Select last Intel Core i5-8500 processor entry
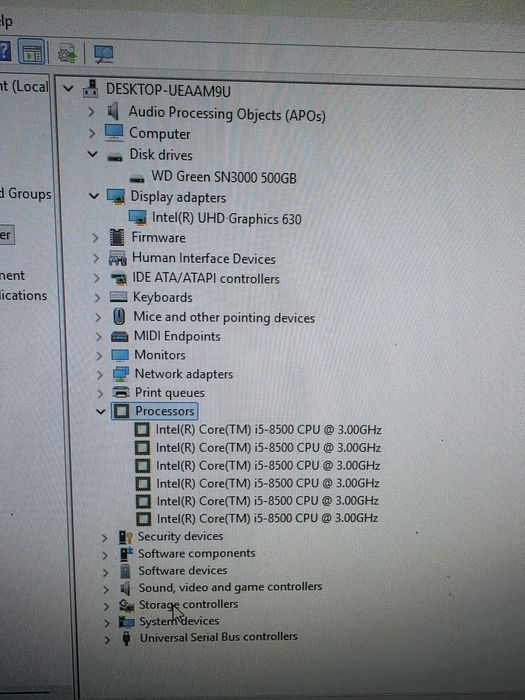Viewport: 525px width, 700px height. point(267,518)
